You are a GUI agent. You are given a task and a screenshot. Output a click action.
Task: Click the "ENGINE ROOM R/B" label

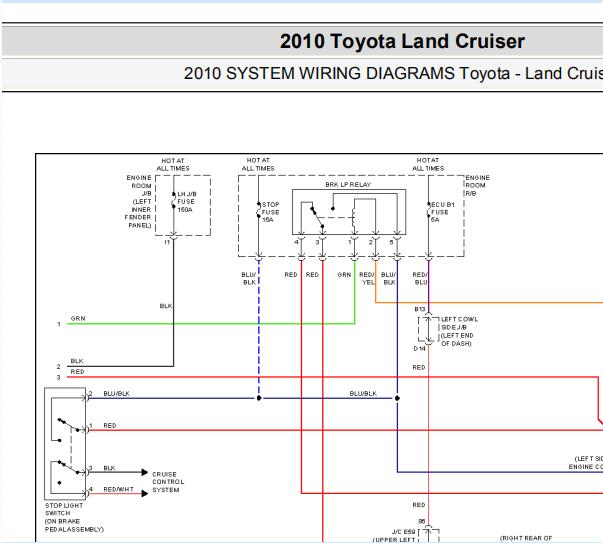click(x=478, y=185)
